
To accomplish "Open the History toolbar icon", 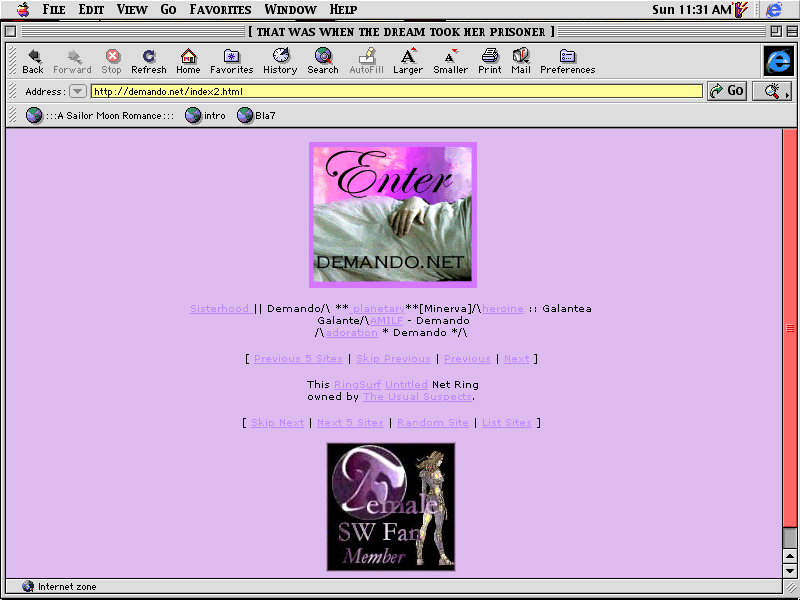I will [x=280, y=60].
